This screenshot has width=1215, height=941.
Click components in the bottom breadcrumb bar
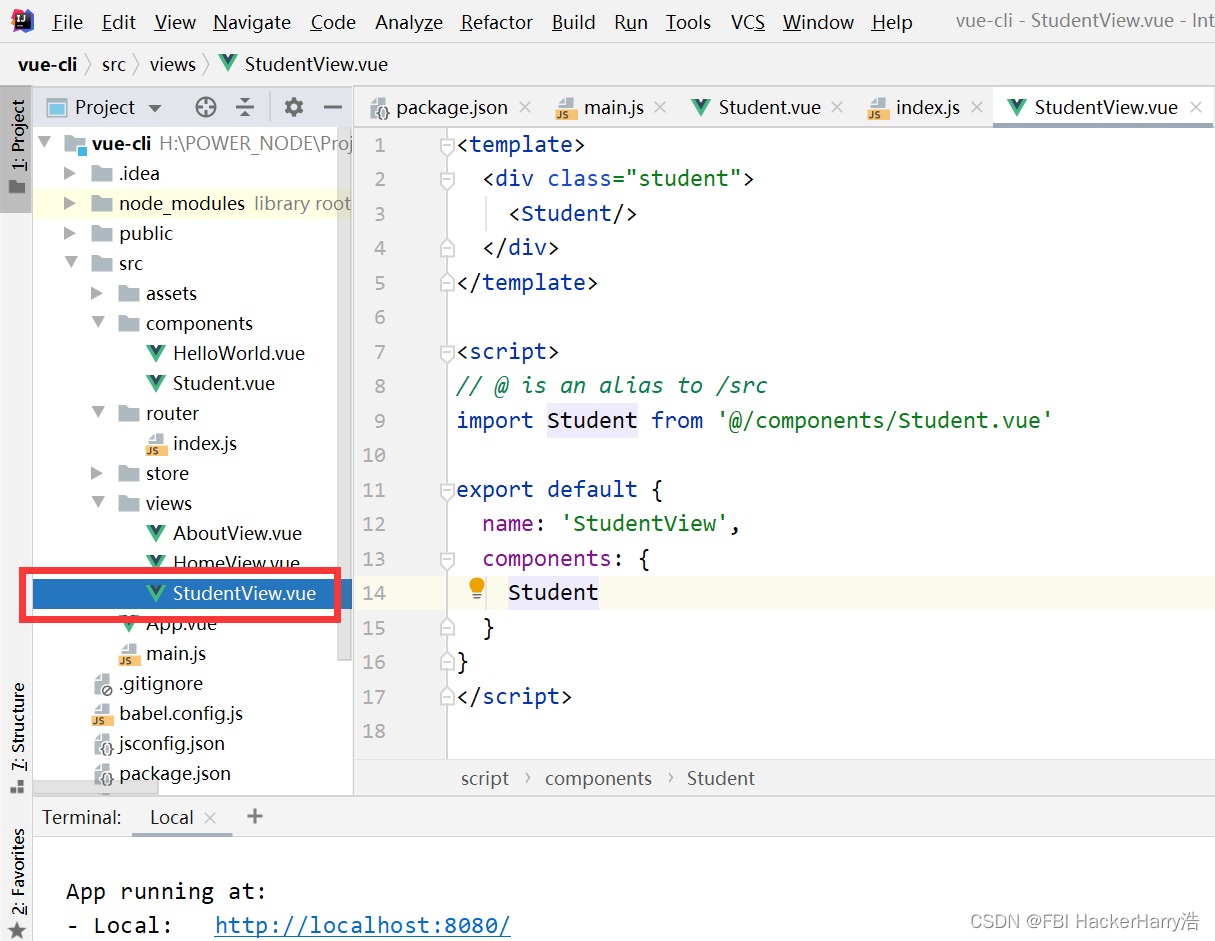point(598,778)
